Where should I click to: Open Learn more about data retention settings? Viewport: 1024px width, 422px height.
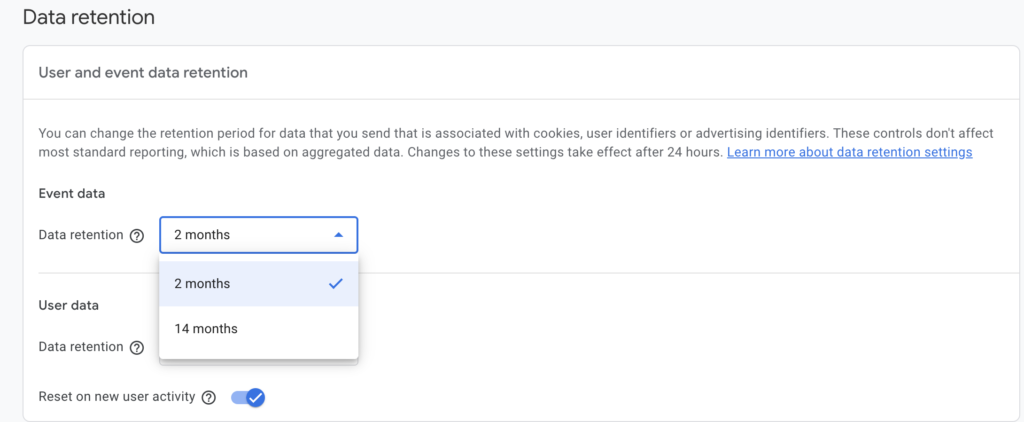(x=849, y=152)
